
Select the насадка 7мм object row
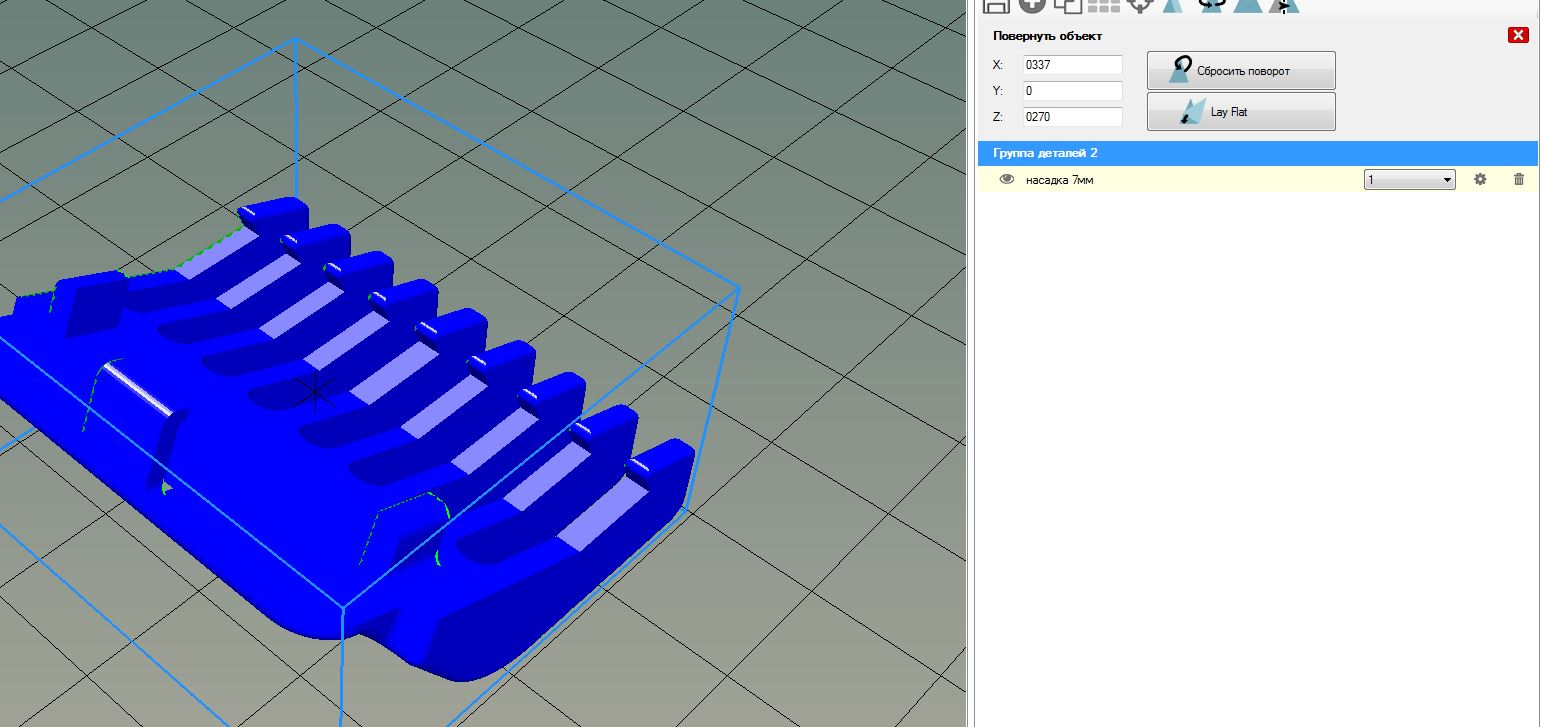coord(1257,180)
